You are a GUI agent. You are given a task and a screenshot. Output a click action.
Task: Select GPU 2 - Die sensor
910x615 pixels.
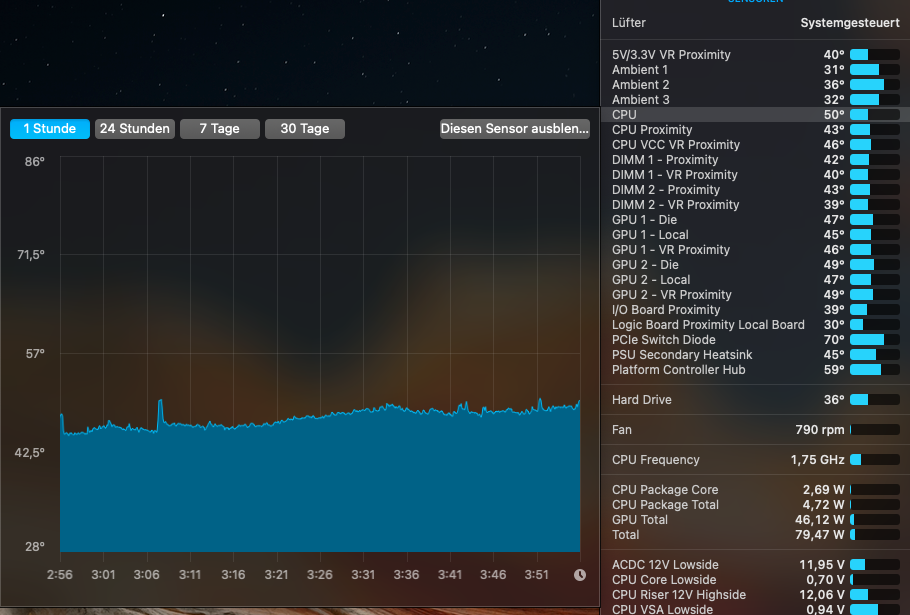[756, 265]
